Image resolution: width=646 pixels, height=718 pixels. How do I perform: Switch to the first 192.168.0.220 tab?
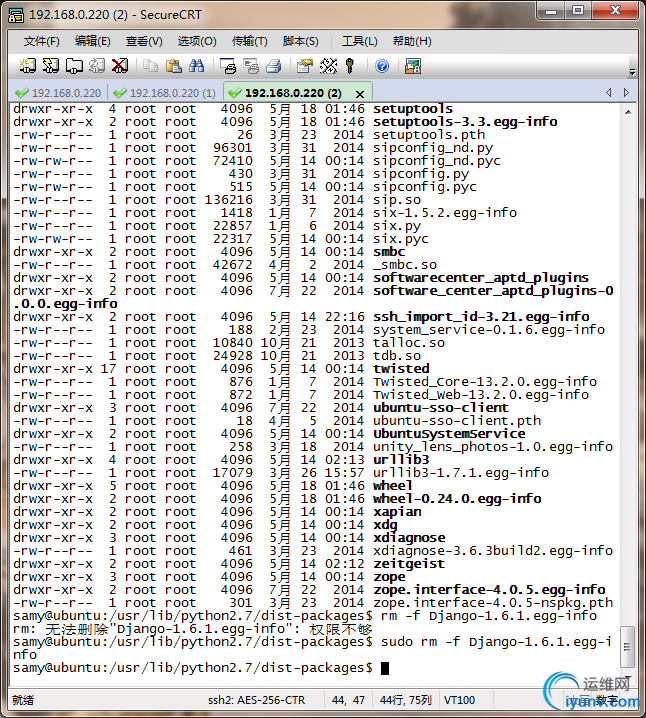(x=58, y=93)
